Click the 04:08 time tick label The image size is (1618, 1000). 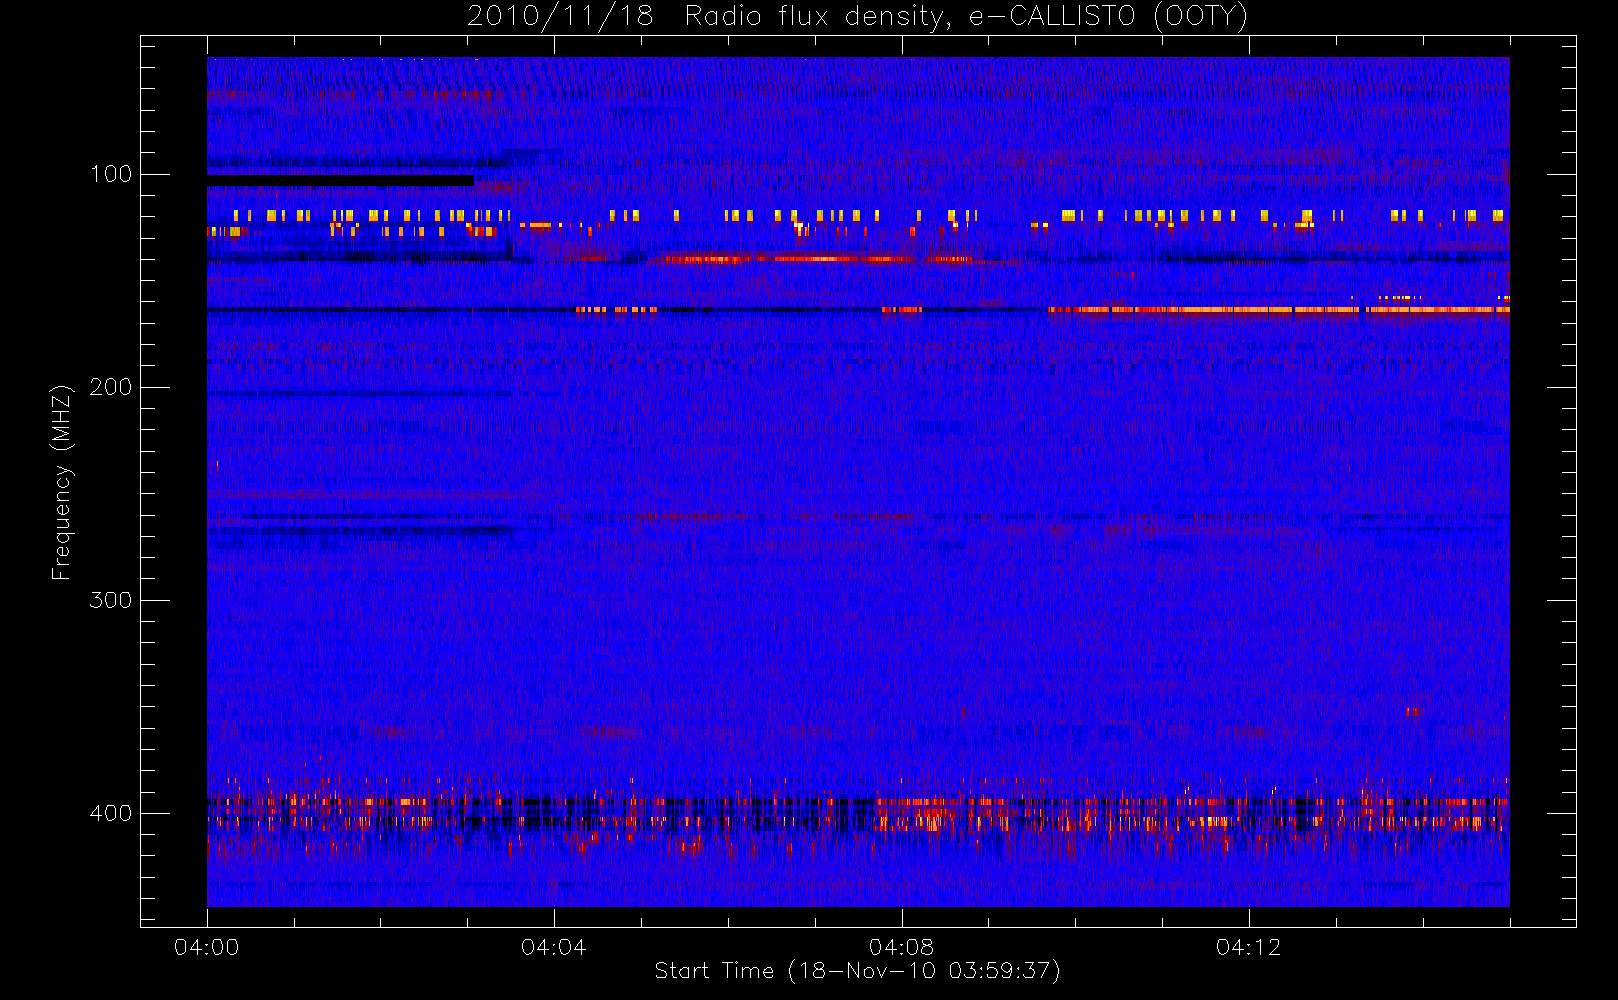pos(901,947)
